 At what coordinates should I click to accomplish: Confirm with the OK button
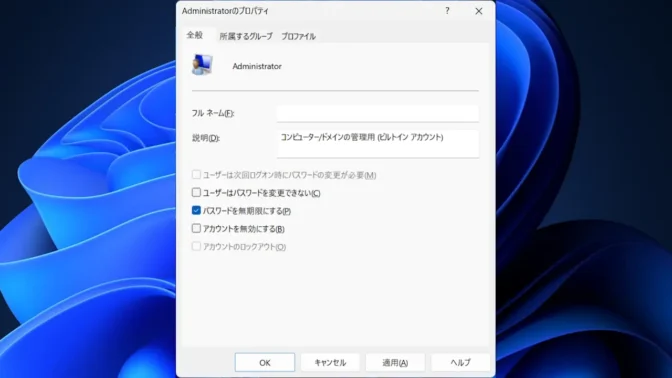coord(265,363)
